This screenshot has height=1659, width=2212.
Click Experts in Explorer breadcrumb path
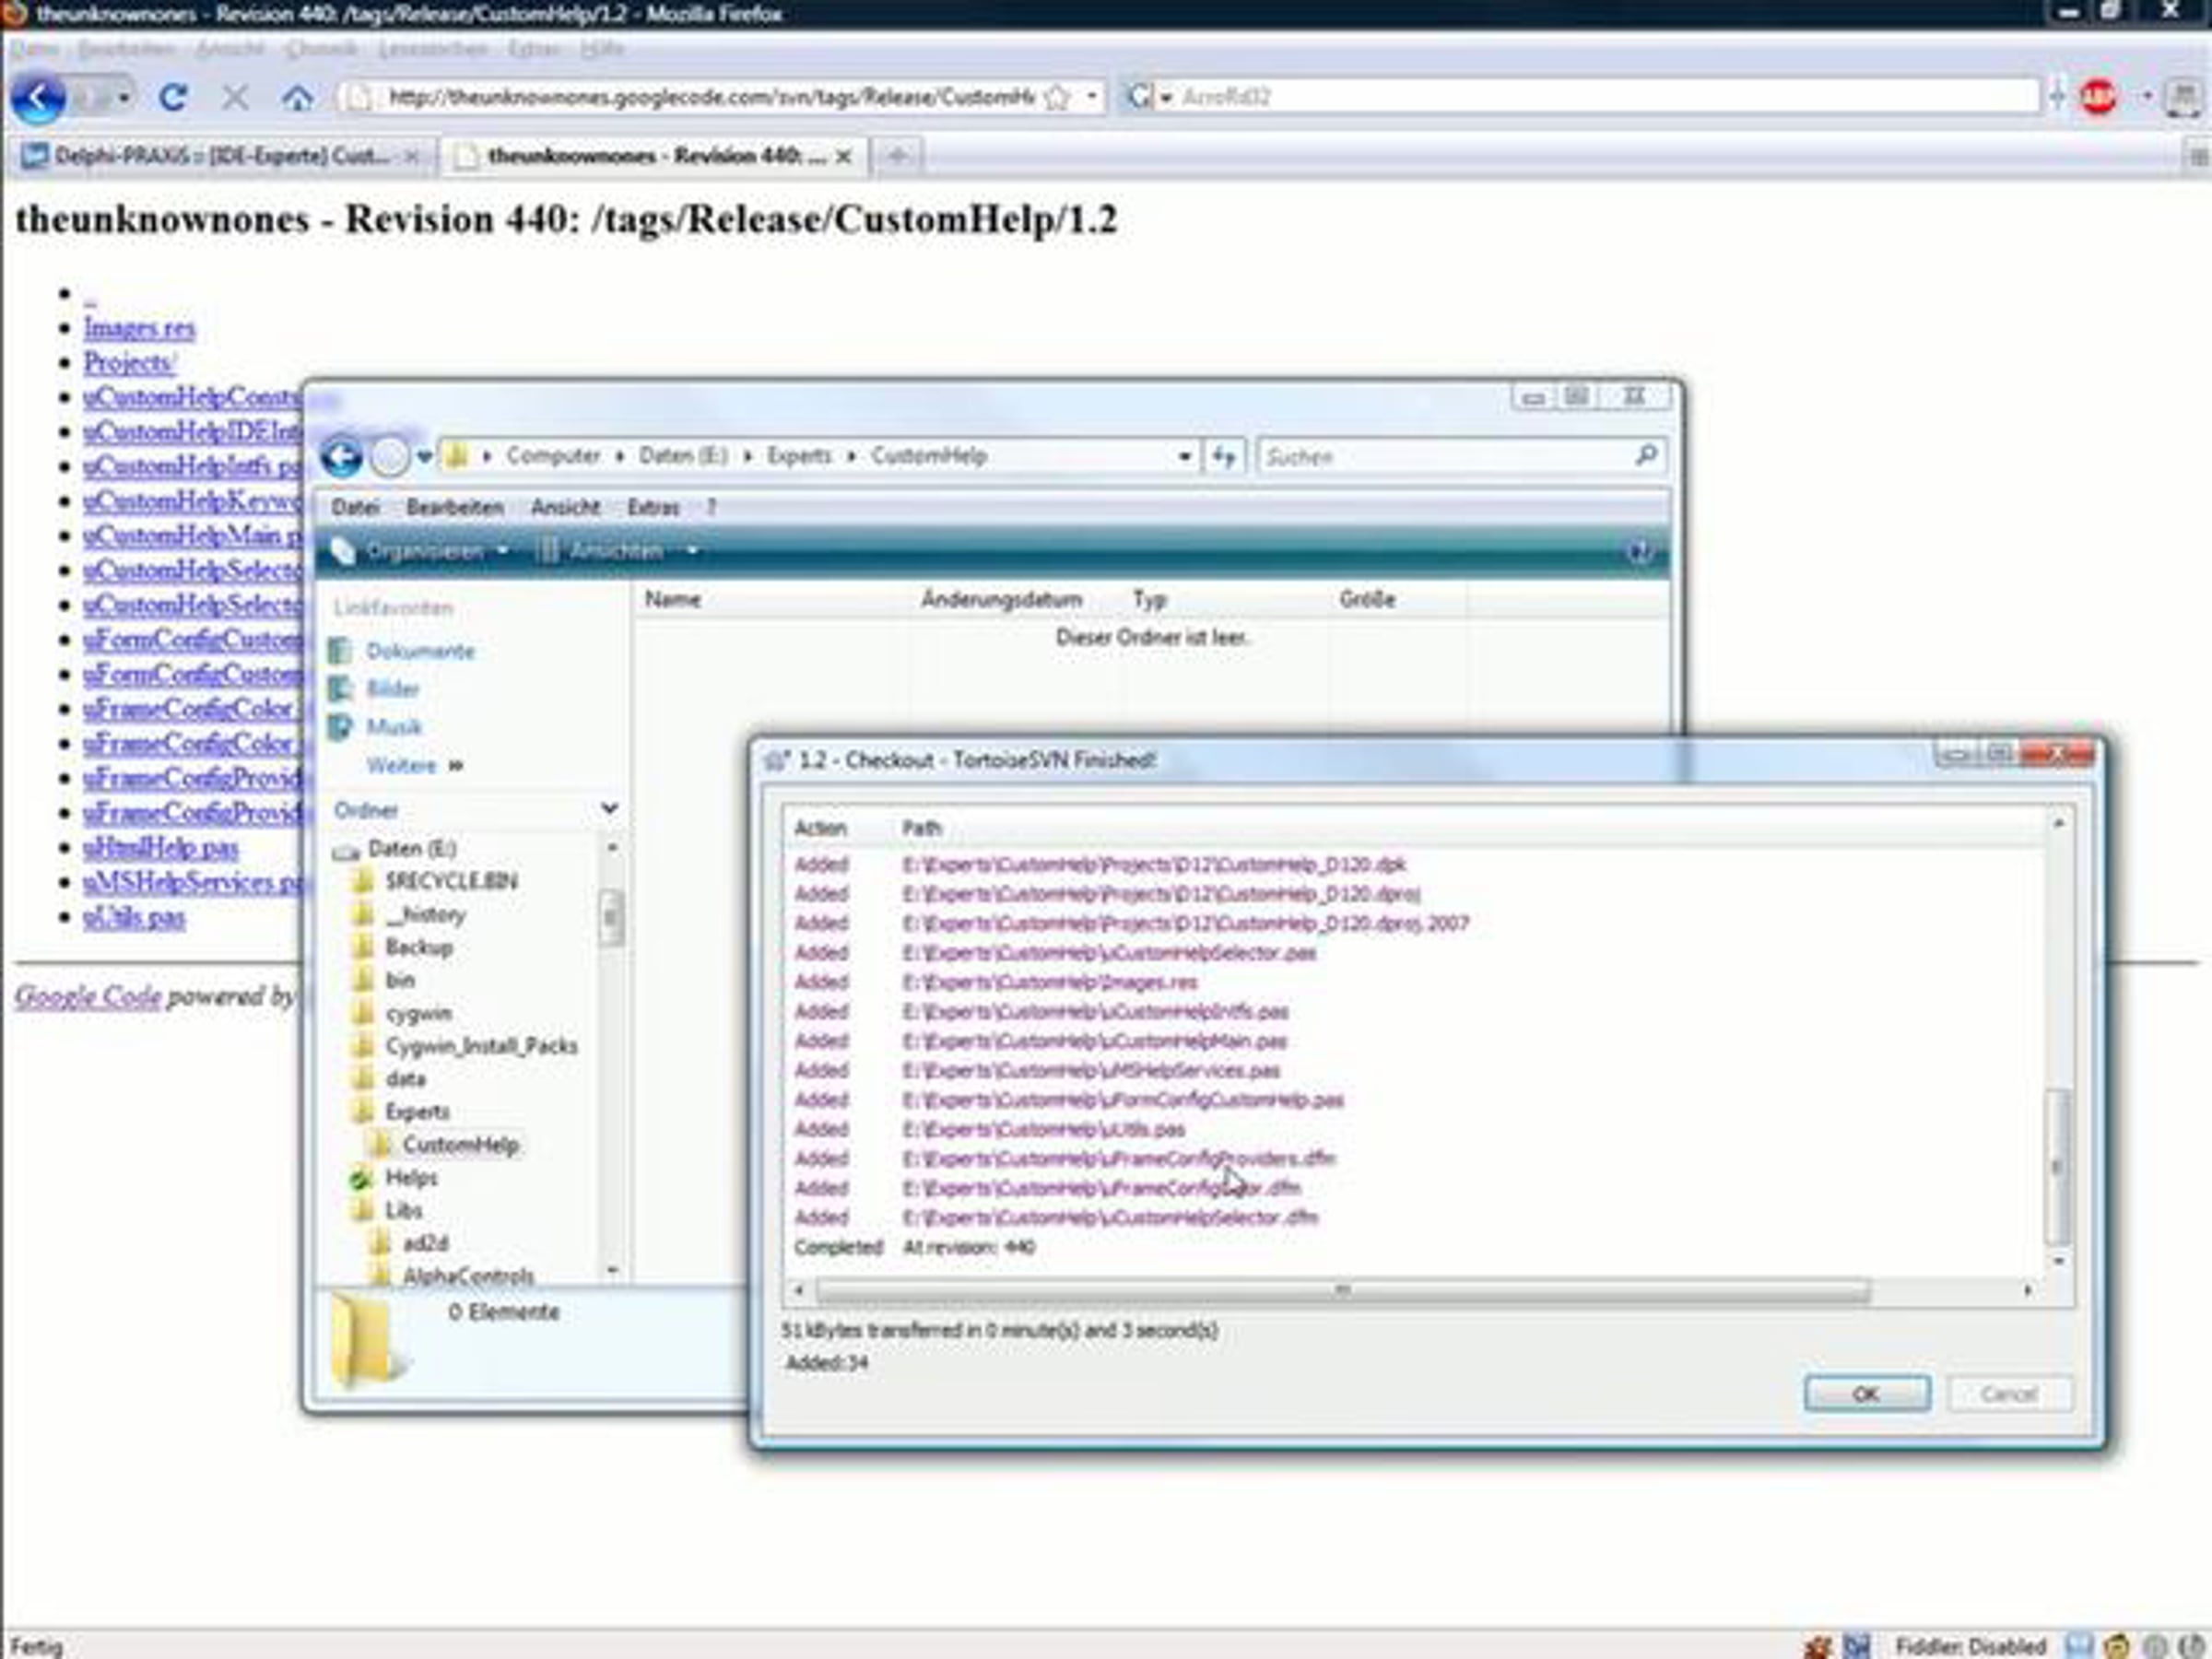coord(799,456)
